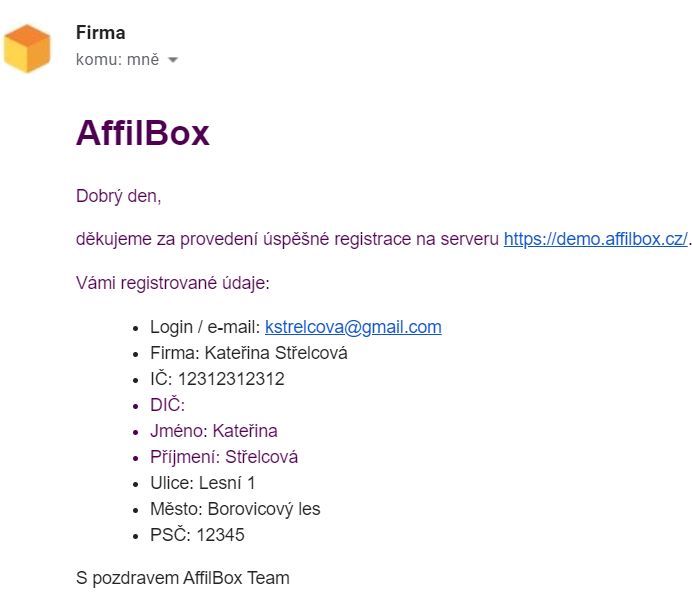692x603 pixels.
Task: Select the 'PSČ: 12345' list item
Action: (197, 535)
